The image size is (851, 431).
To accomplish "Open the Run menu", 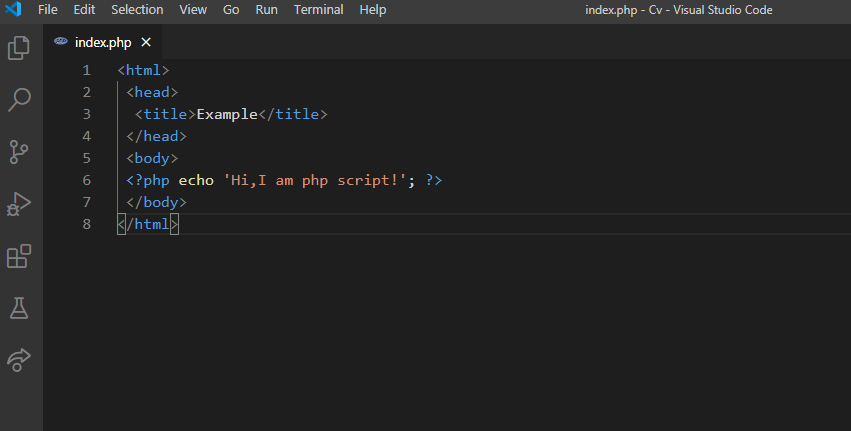I will (266, 10).
